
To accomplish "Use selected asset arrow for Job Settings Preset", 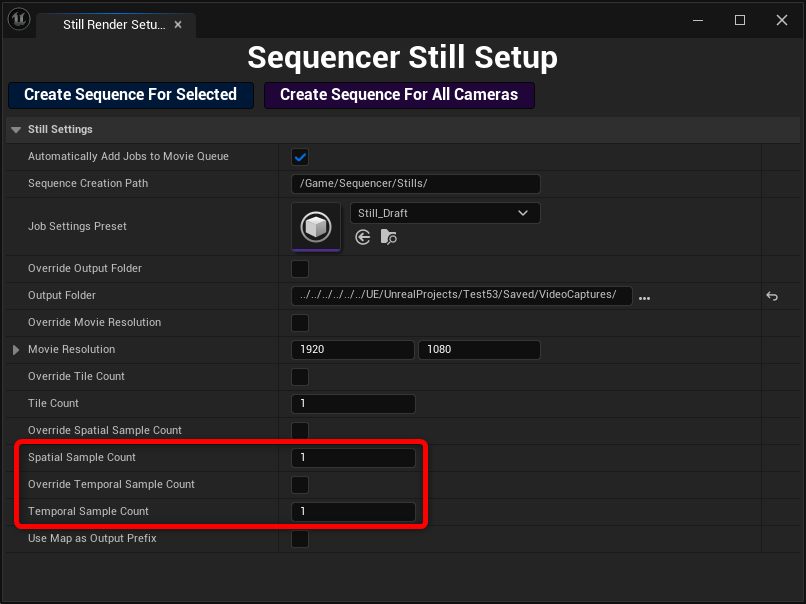I will [x=362, y=237].
